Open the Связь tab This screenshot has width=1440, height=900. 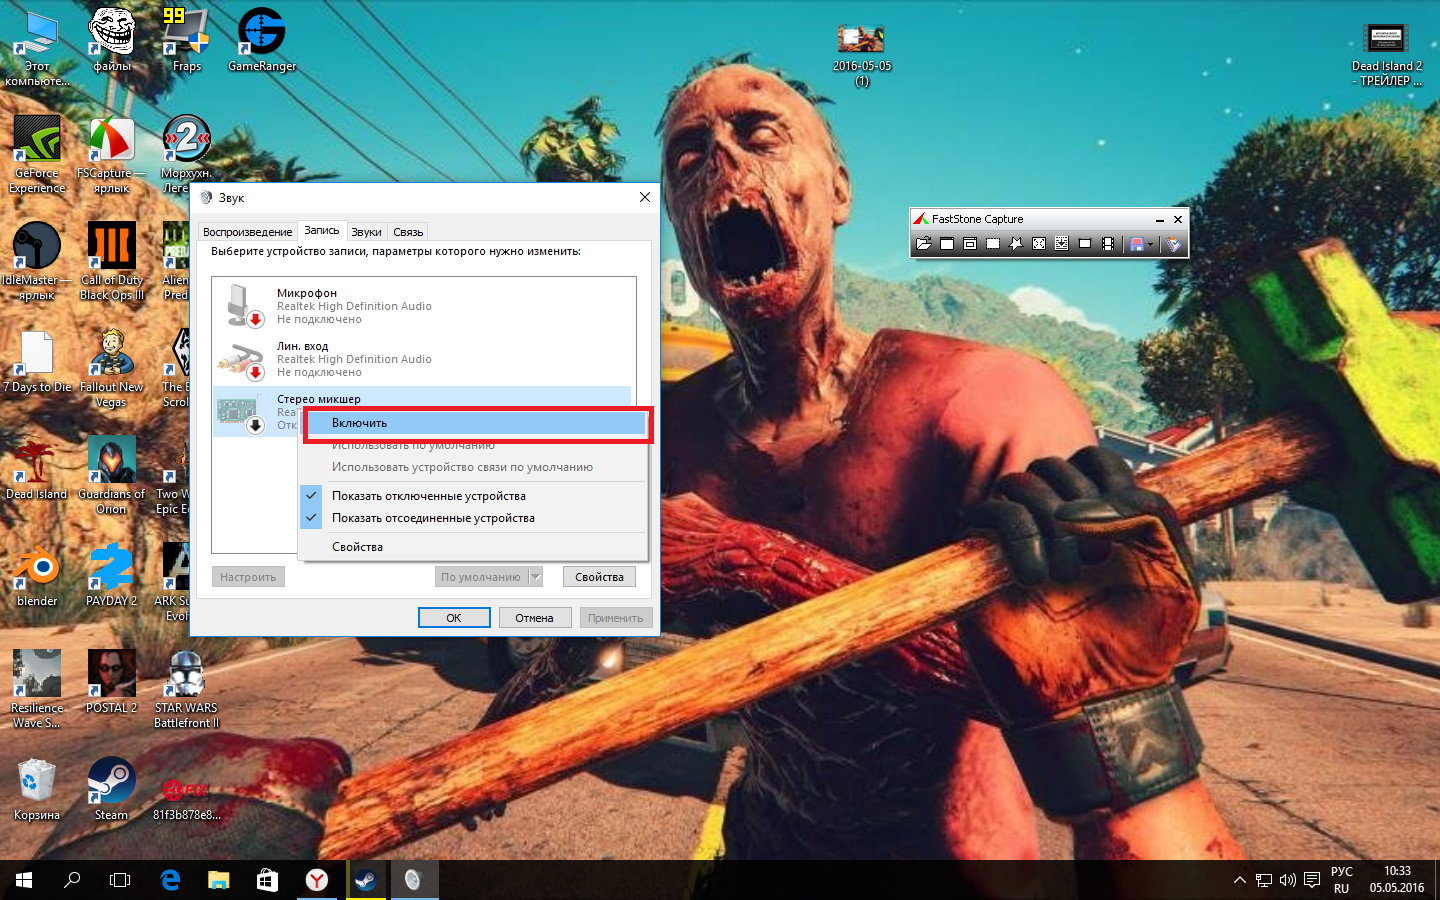point(408,232)
